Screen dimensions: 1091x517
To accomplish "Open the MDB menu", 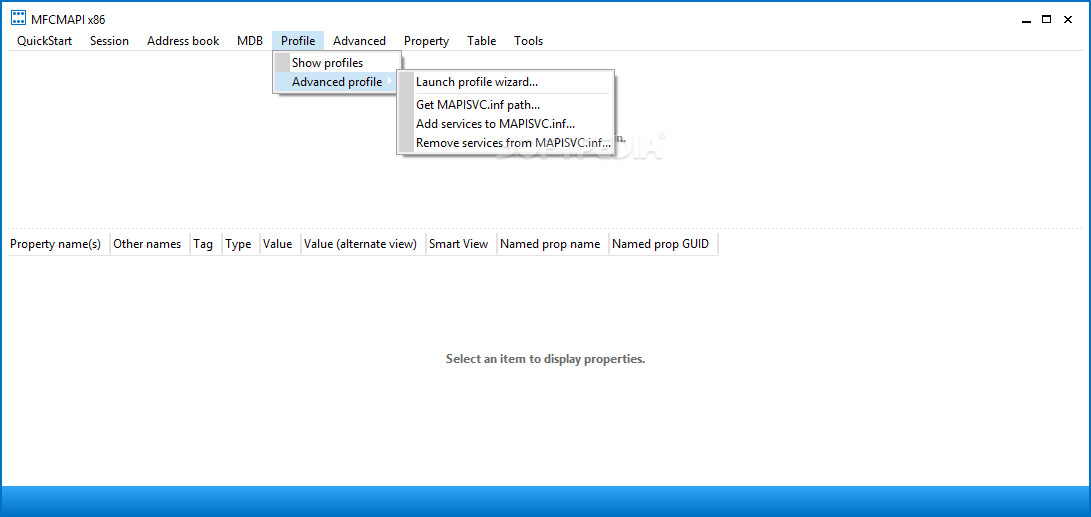I will pyautogui.click(x=250, y=41).
